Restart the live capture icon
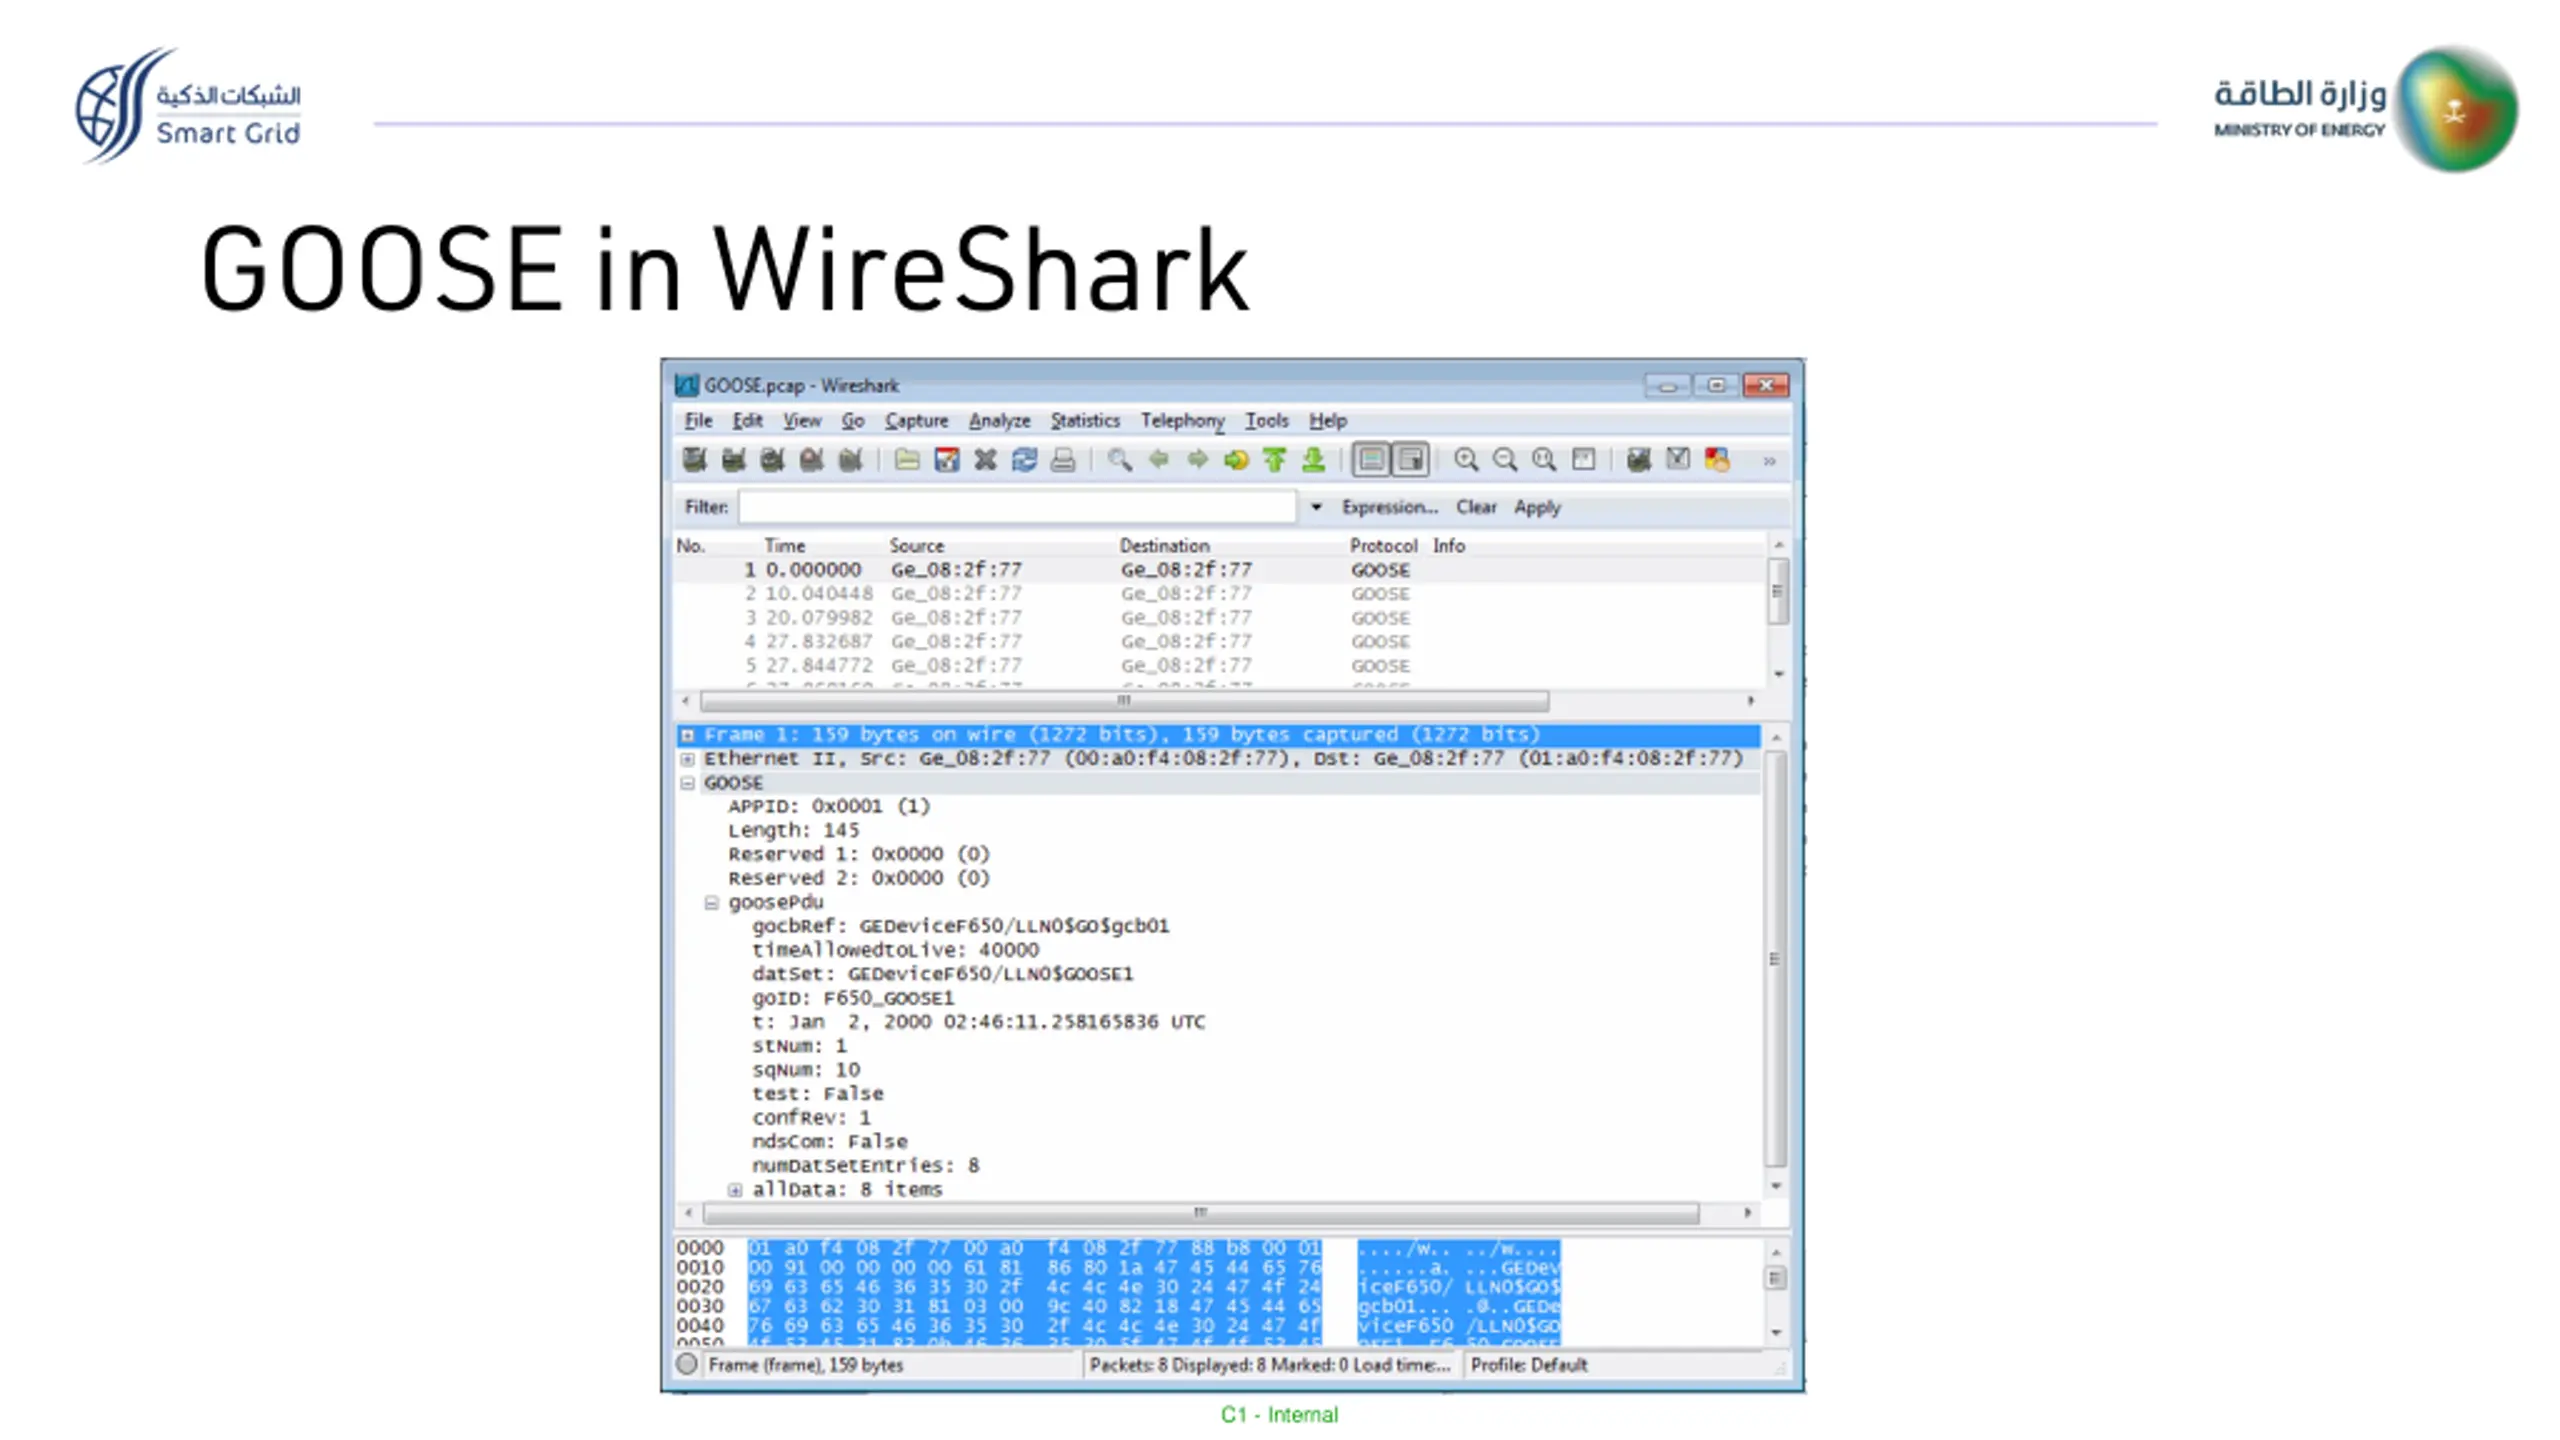The width and height of the screenshot is (2560, 1440). (850, 460)
